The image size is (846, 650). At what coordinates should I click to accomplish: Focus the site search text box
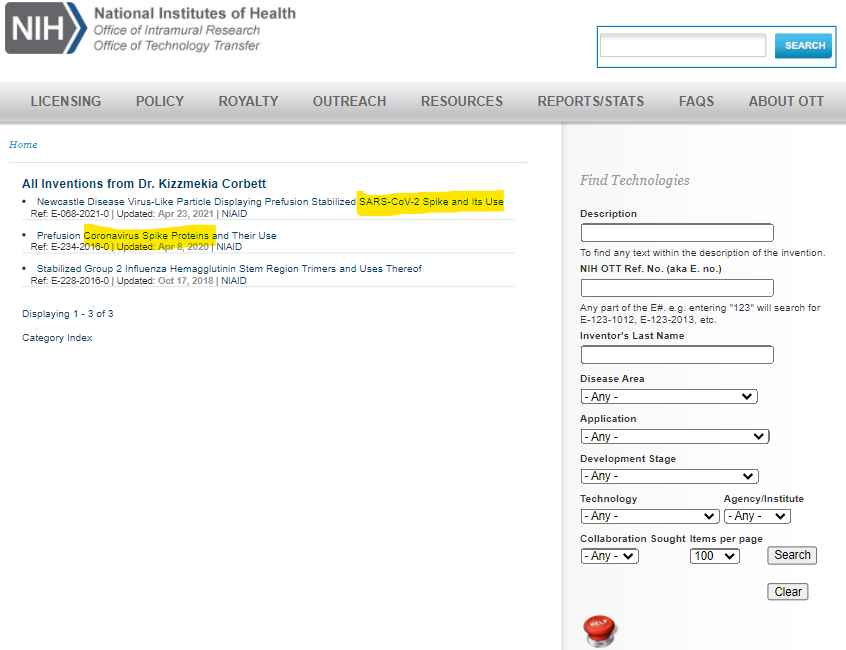coord(683,45)
